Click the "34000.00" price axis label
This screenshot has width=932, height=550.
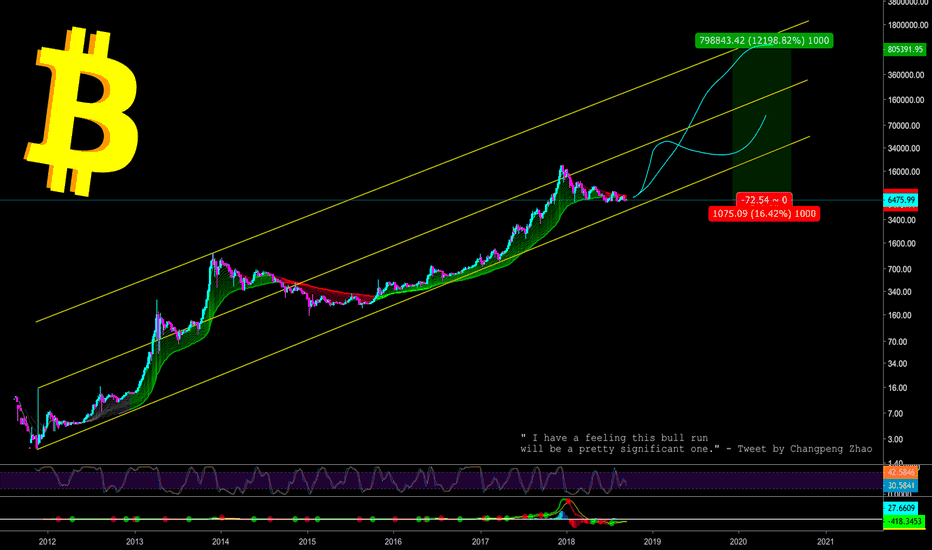(x=905, y=148)
